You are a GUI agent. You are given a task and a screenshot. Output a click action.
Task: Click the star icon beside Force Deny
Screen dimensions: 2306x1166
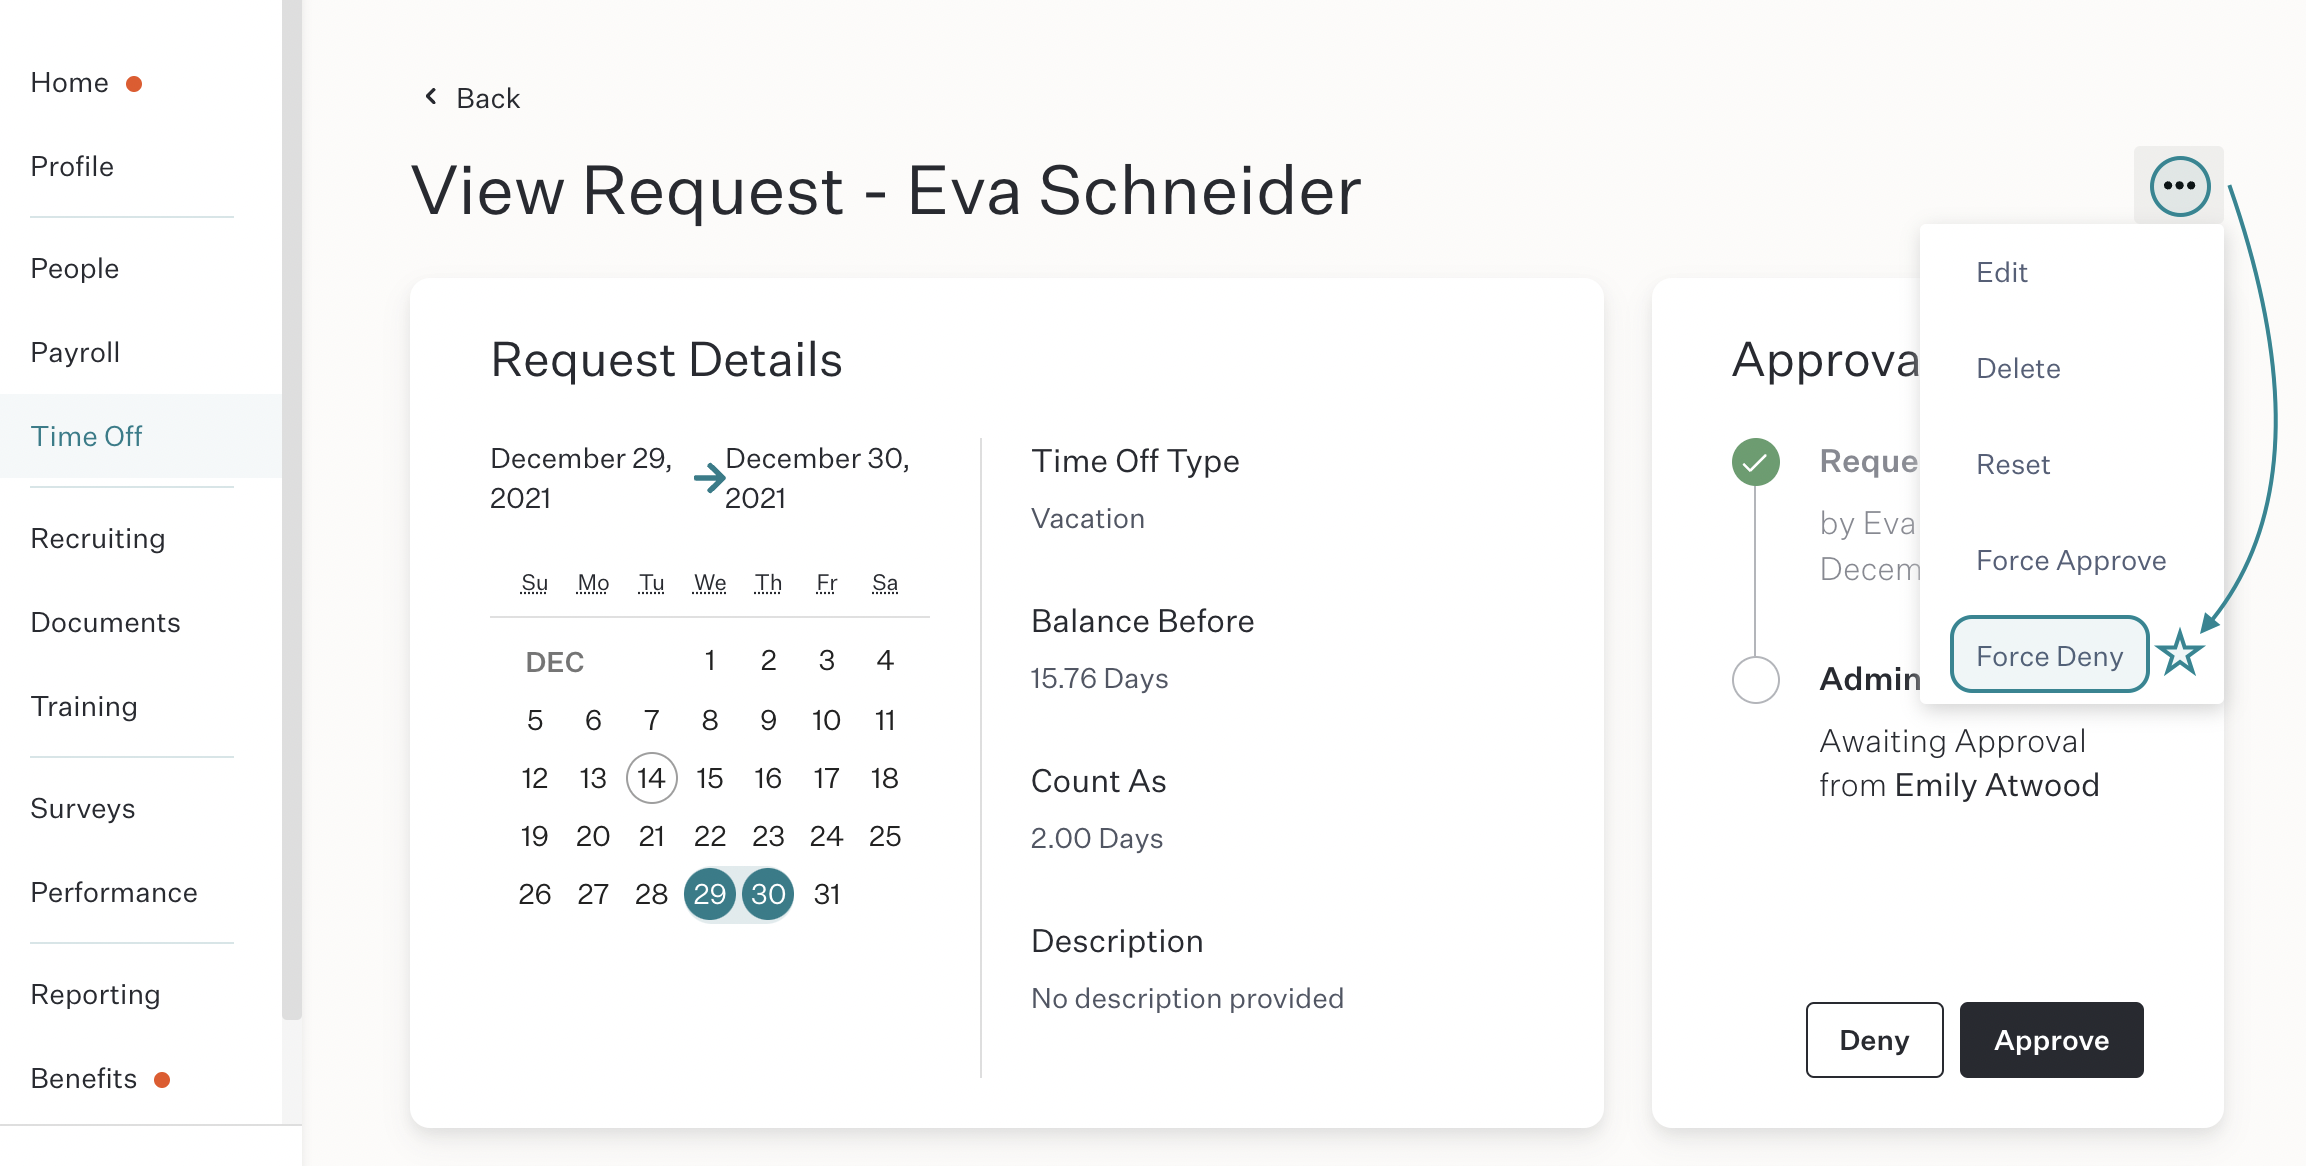point(2179,654)
